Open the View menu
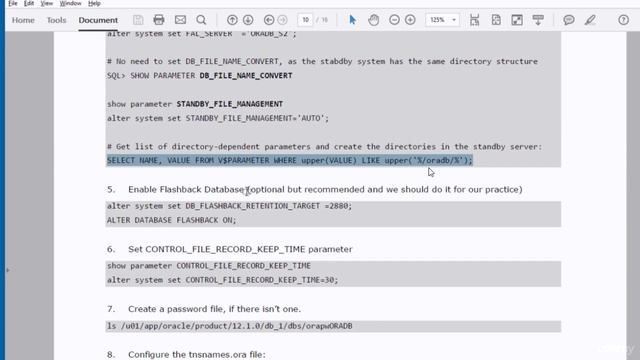 tap(47, 3)
